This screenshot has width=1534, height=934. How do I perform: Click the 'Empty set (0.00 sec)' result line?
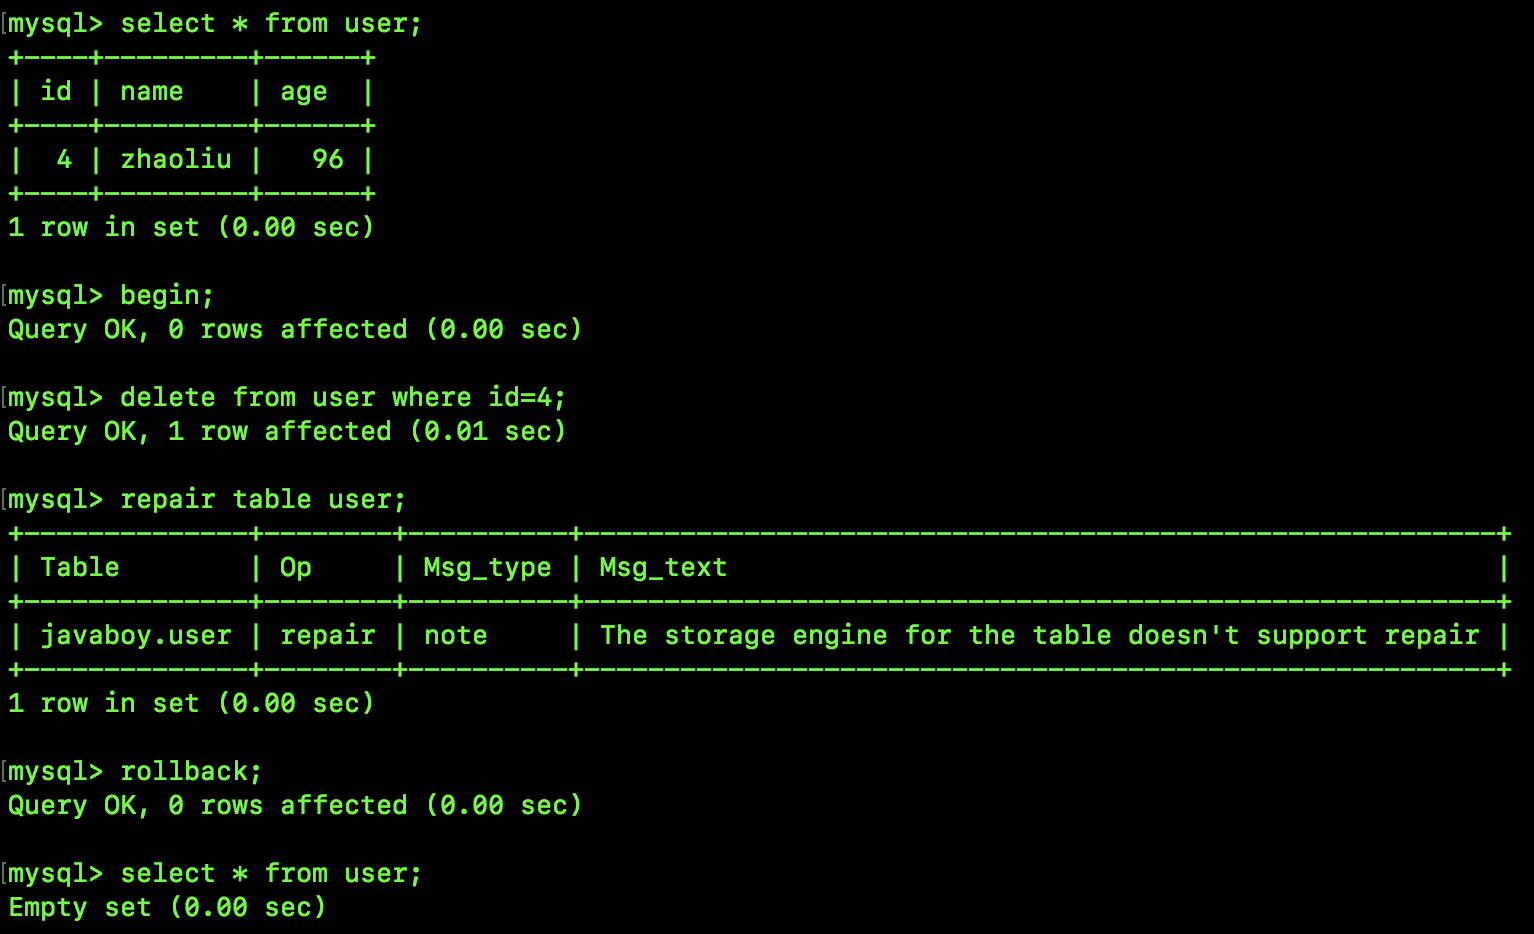(x=167, y=908)
